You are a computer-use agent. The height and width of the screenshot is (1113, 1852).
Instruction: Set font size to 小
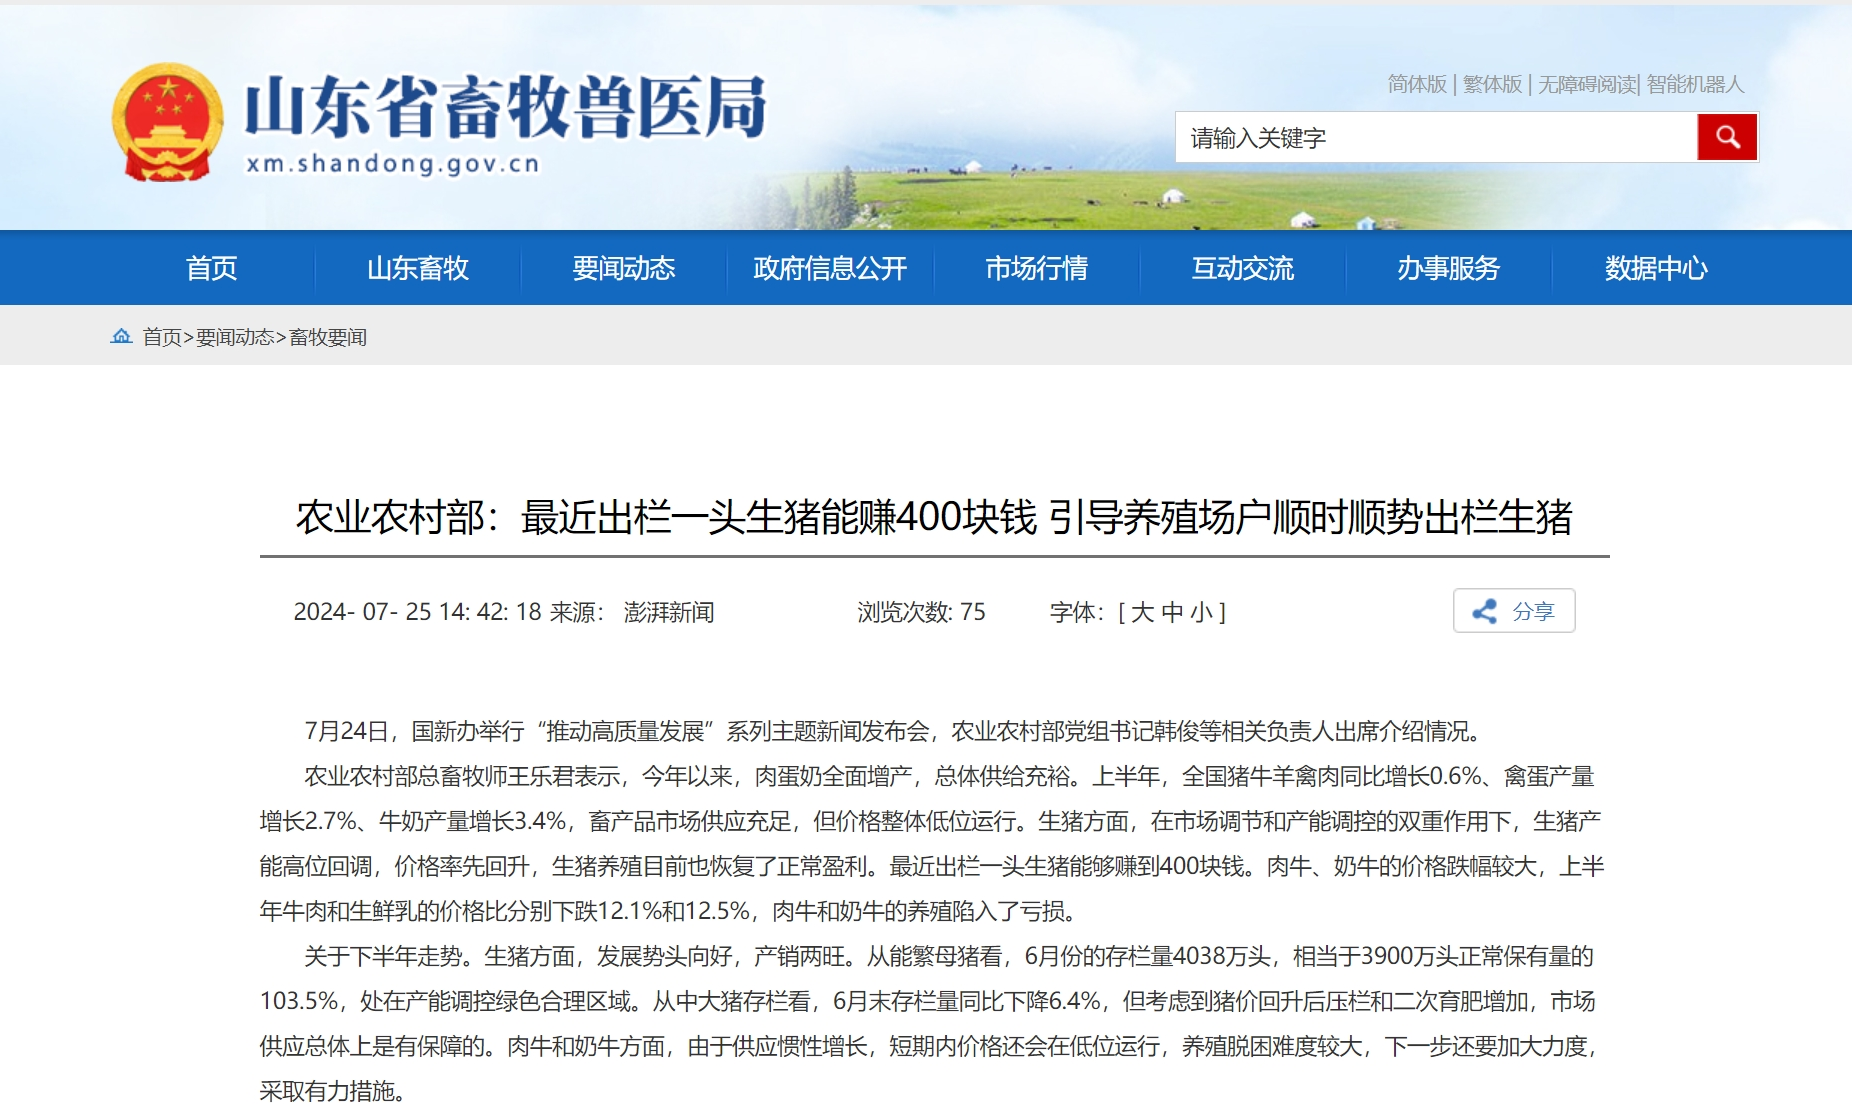click(x=1201, y=612)
